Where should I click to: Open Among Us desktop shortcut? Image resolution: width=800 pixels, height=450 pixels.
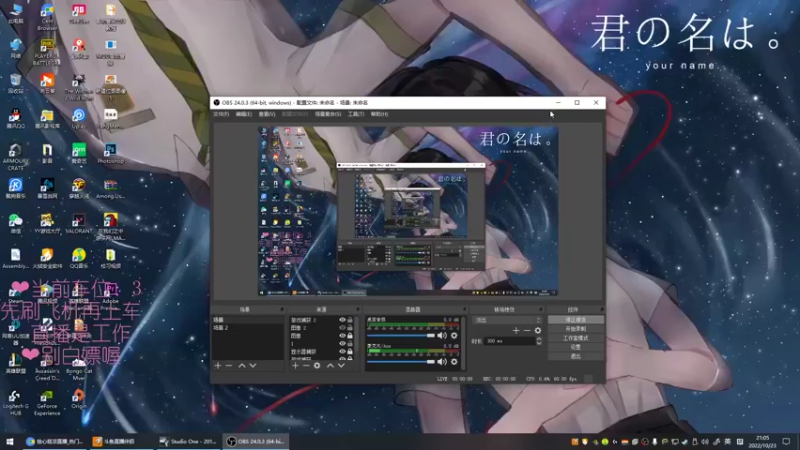click(110, 188)
